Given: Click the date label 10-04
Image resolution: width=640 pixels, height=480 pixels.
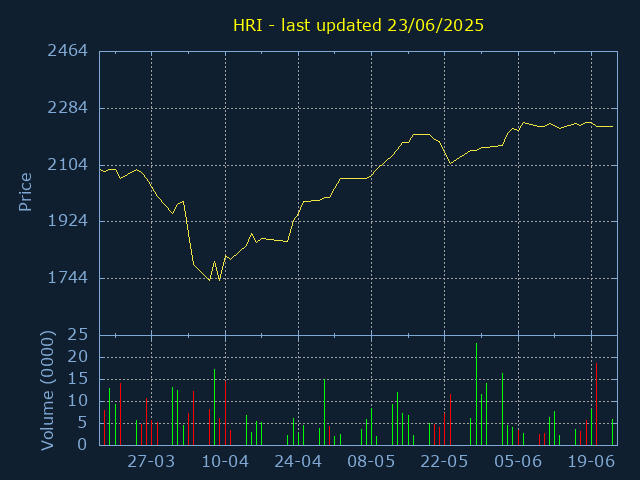Looking at the screenshot, I should tap(225, 462).
